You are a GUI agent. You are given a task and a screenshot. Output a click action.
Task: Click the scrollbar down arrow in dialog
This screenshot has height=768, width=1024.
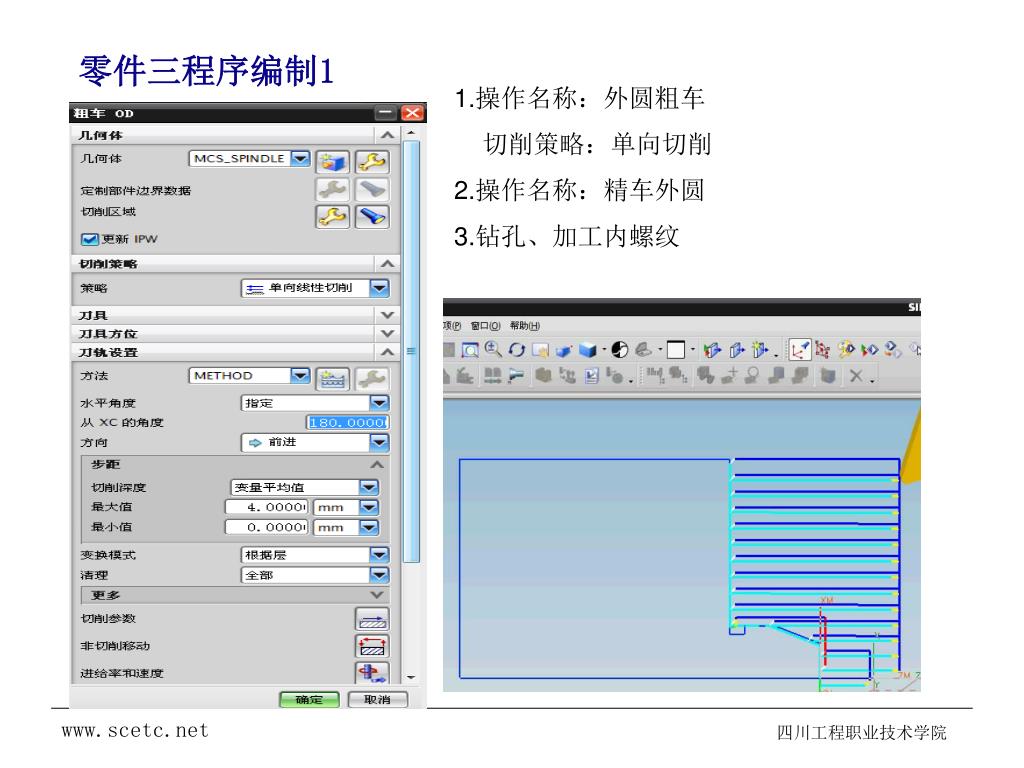tap(411, 677)
